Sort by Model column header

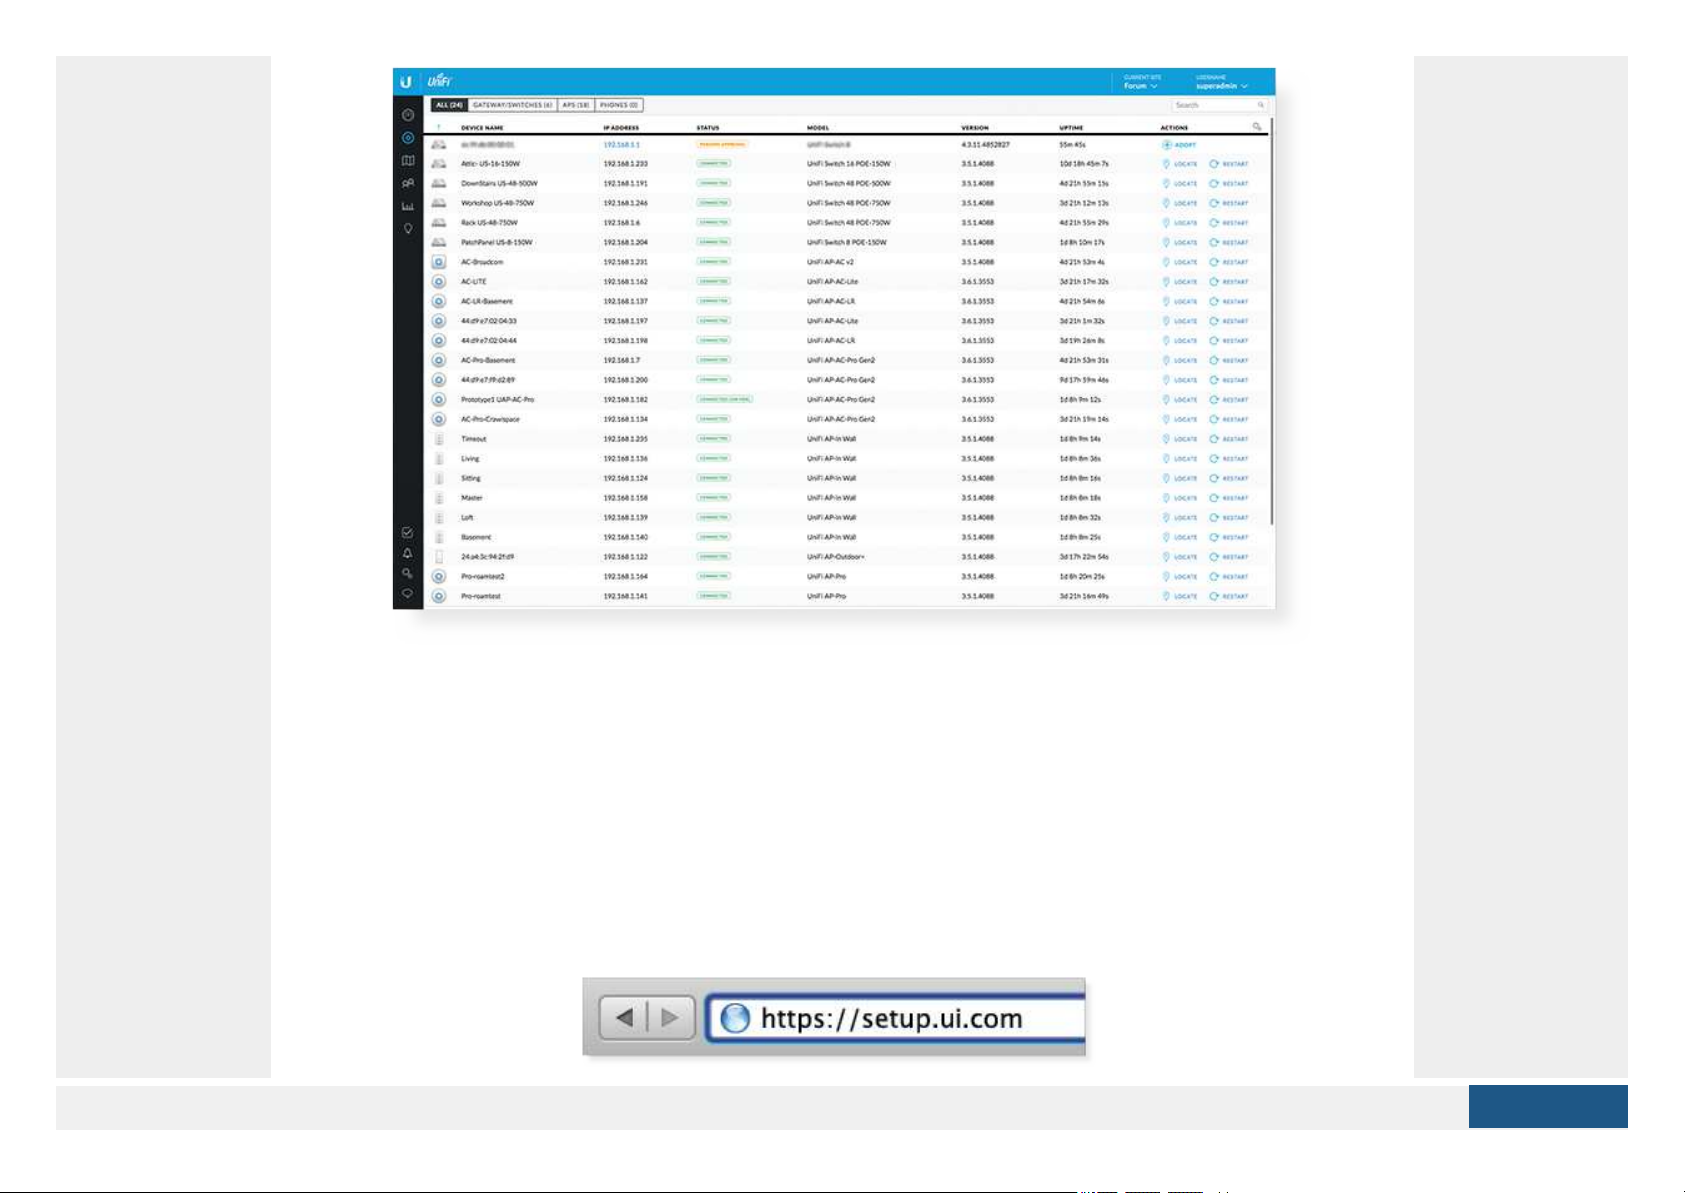coord(818,128)
